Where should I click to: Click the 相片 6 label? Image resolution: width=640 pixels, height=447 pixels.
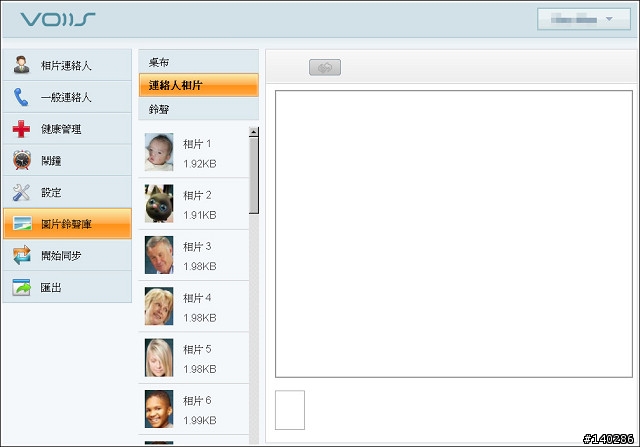point(197,400)
